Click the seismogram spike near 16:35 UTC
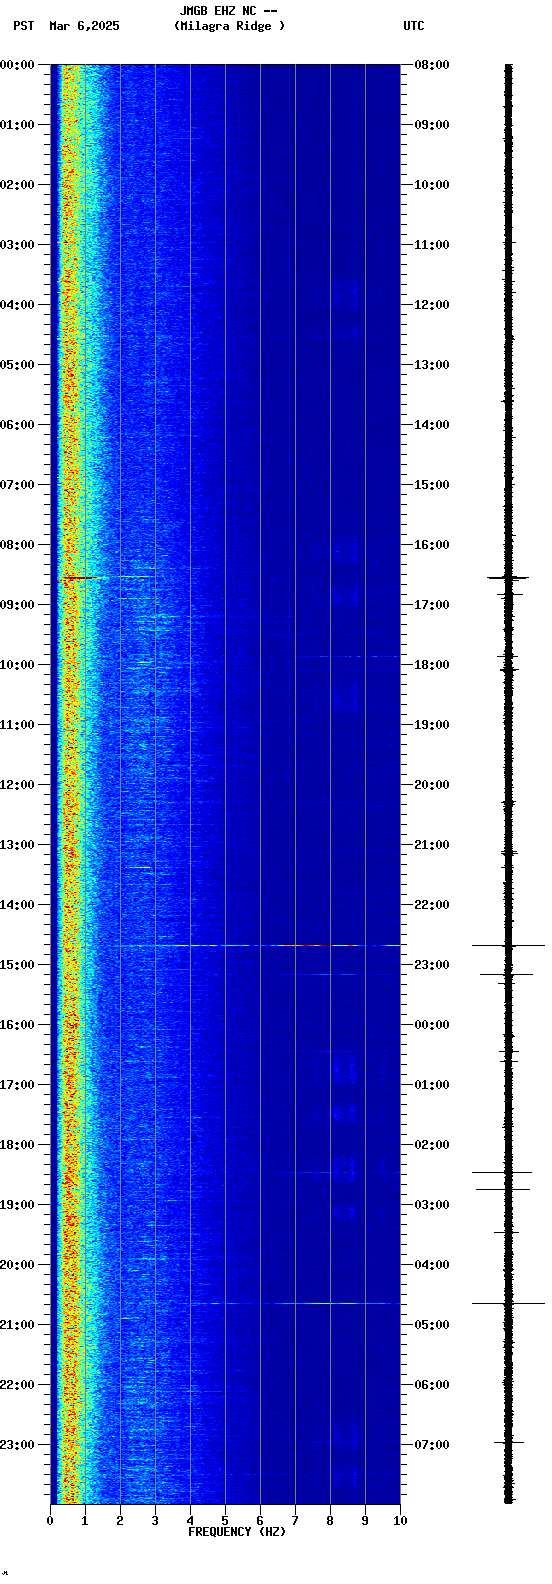The width and height of the screenshot is (552, 1584). click(x=509, y=578)
